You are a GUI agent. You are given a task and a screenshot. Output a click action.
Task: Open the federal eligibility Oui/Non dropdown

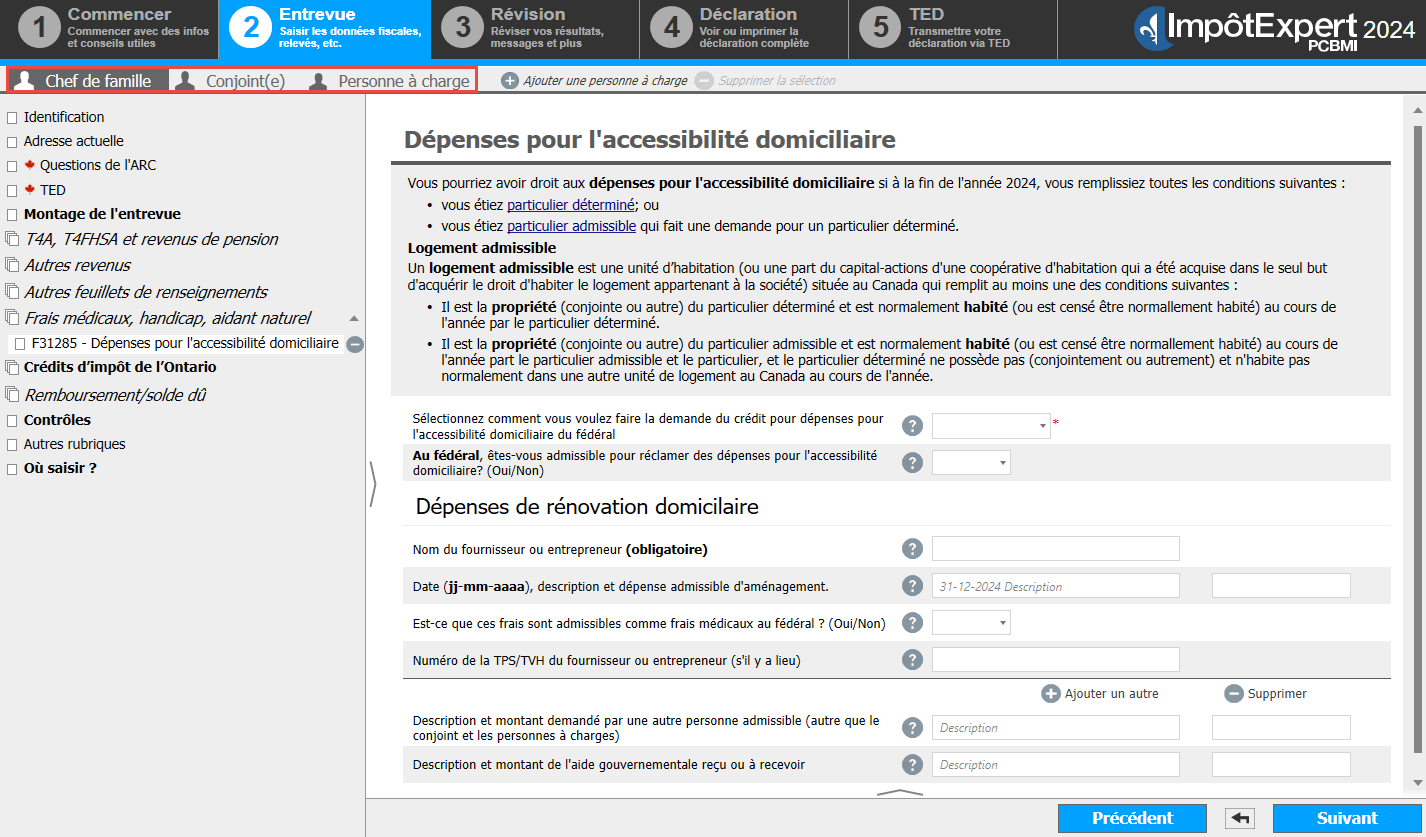[x=971, y=462]
